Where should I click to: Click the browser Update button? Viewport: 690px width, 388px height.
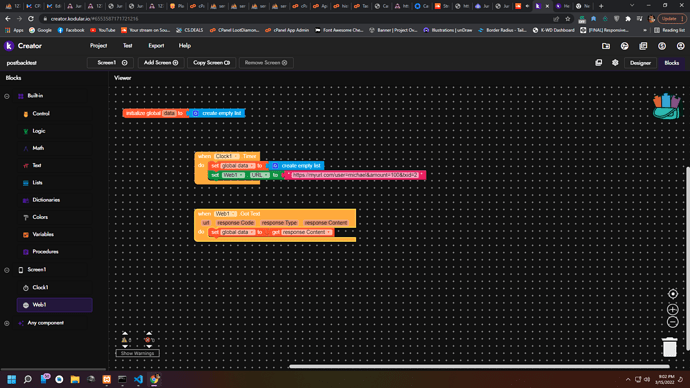click(x=672, y=19)
